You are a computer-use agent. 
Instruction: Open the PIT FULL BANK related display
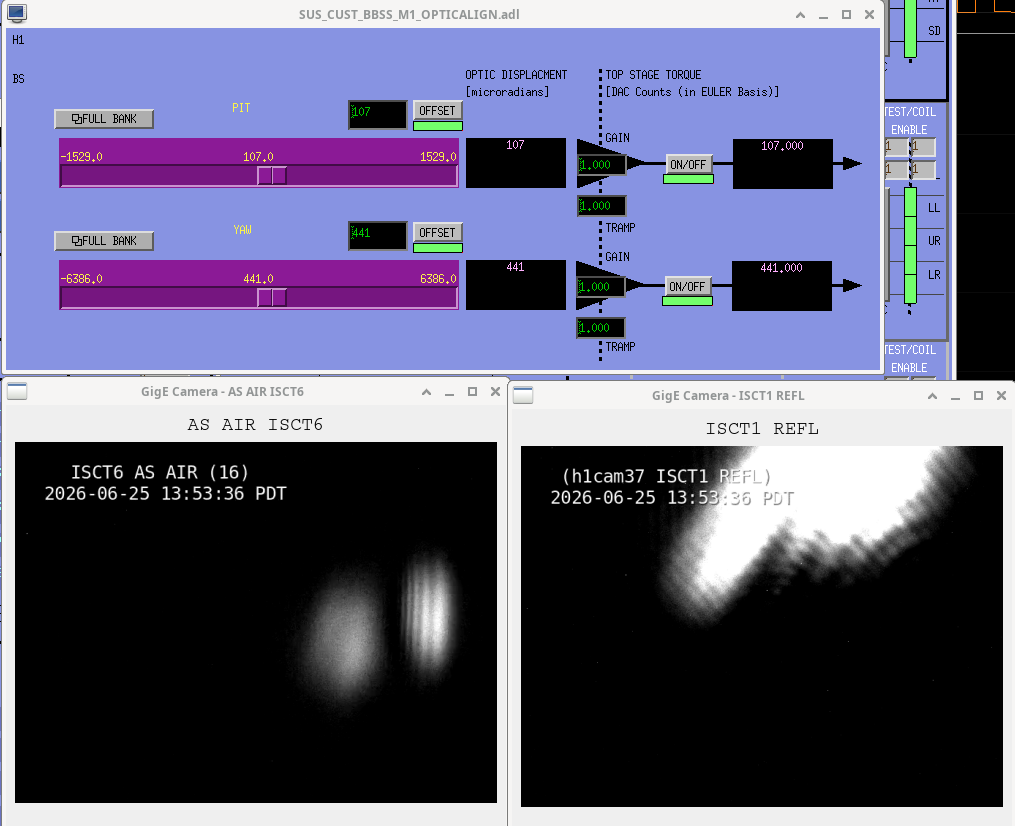coord(104,119)
